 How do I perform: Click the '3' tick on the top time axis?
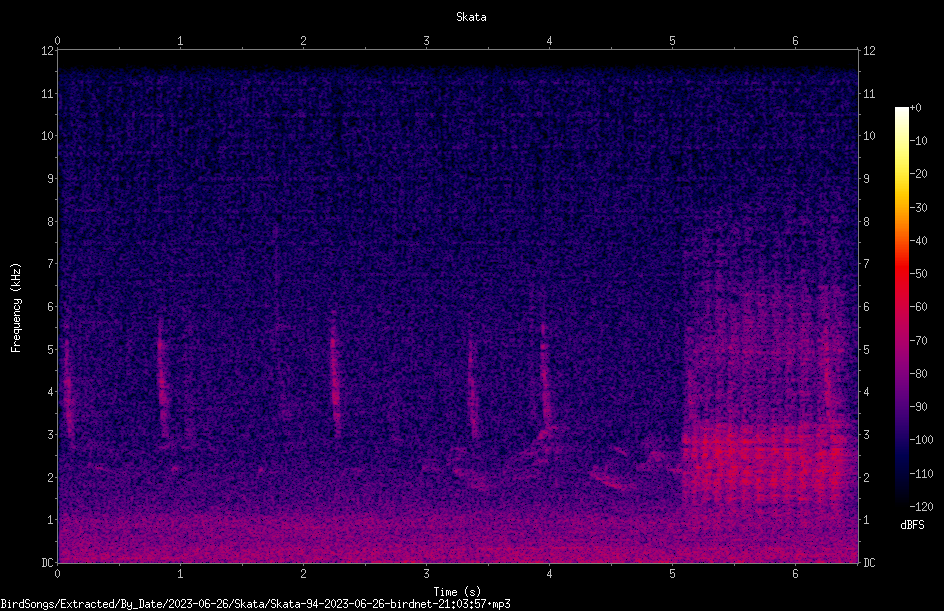pyautogui.click(x=426, y=41)
